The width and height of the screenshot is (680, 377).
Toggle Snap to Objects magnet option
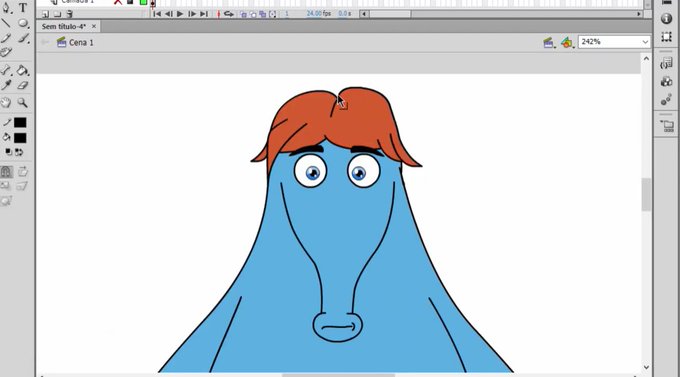(6, 172)
